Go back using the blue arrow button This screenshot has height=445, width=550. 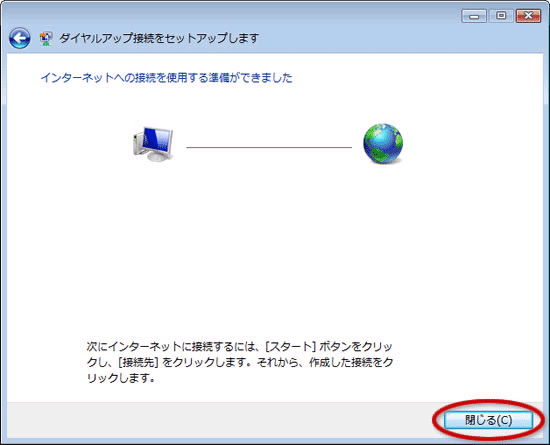19,38
